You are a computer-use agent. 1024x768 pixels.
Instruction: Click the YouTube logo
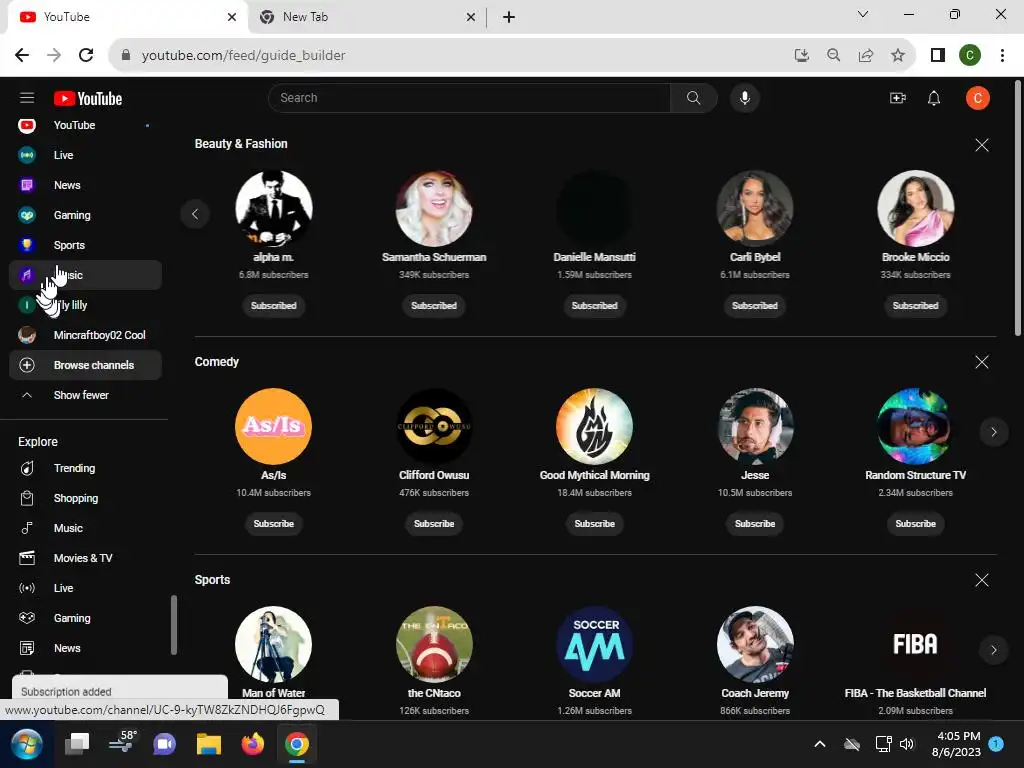tap(88, 99)
